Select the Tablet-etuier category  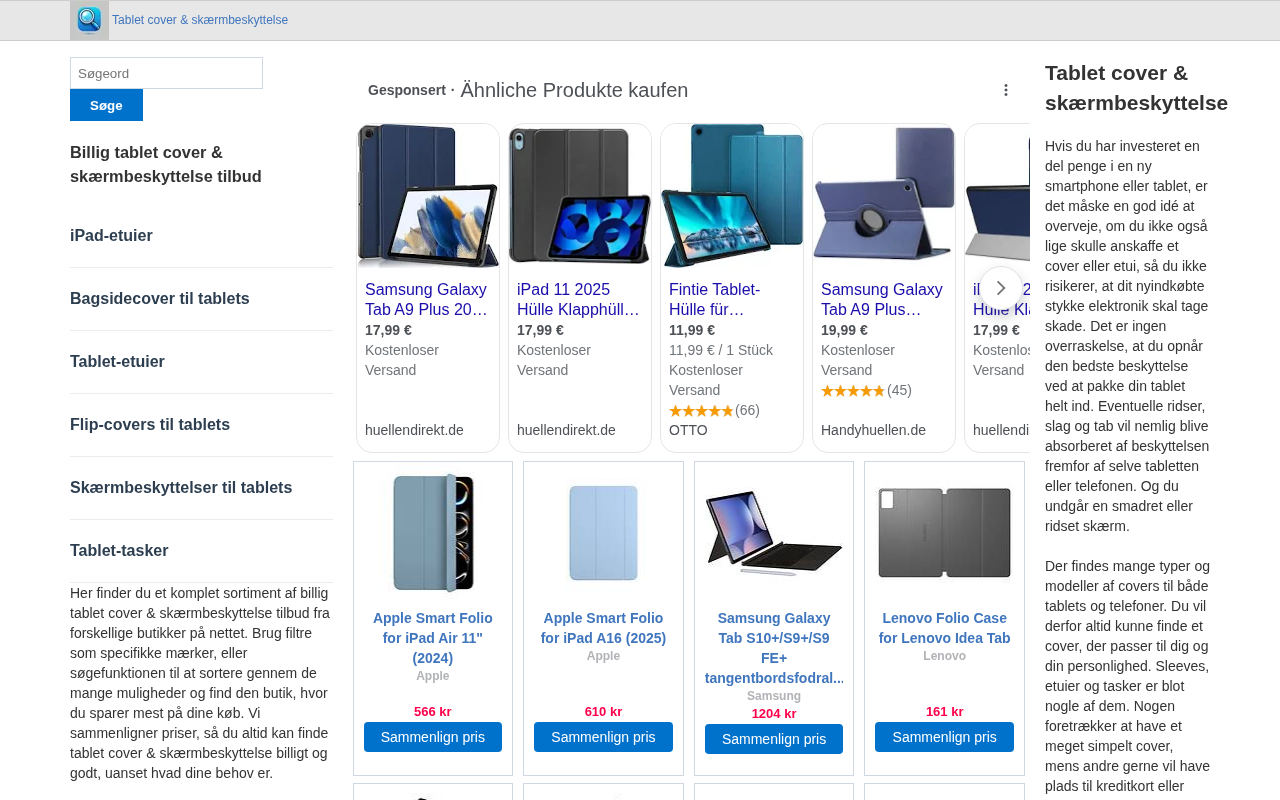(x=117, y=362)
